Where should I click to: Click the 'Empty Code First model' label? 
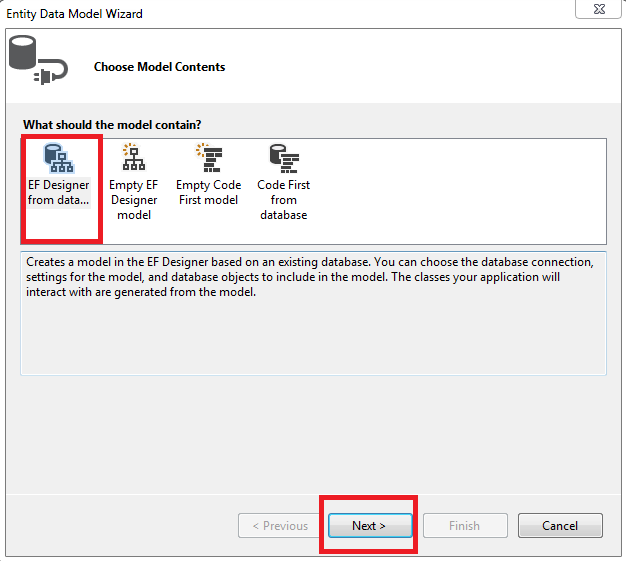[209, 192]
